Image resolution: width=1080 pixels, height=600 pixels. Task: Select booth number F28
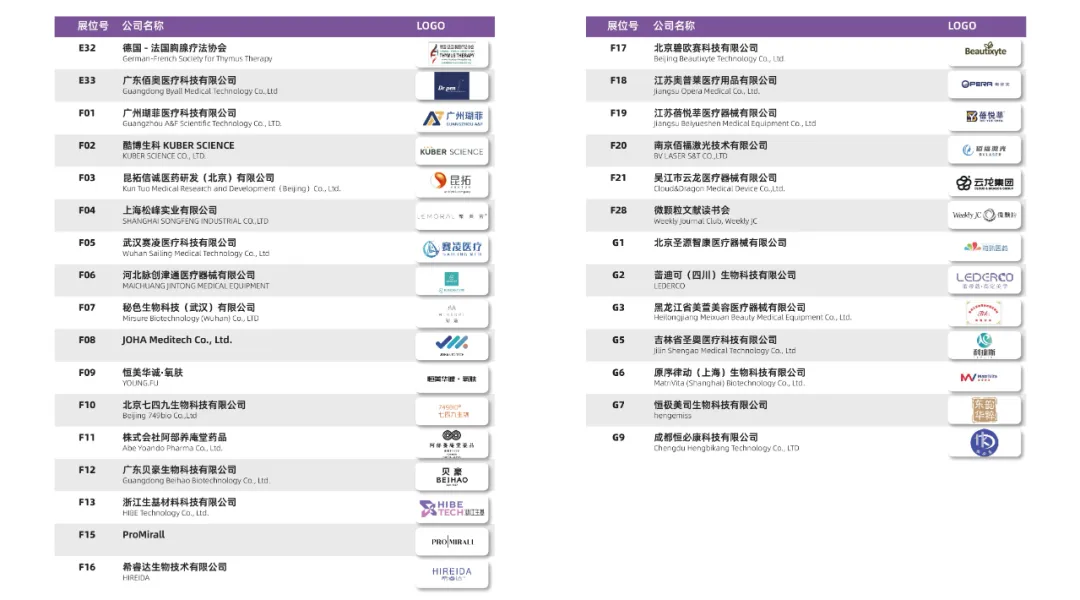618,210
